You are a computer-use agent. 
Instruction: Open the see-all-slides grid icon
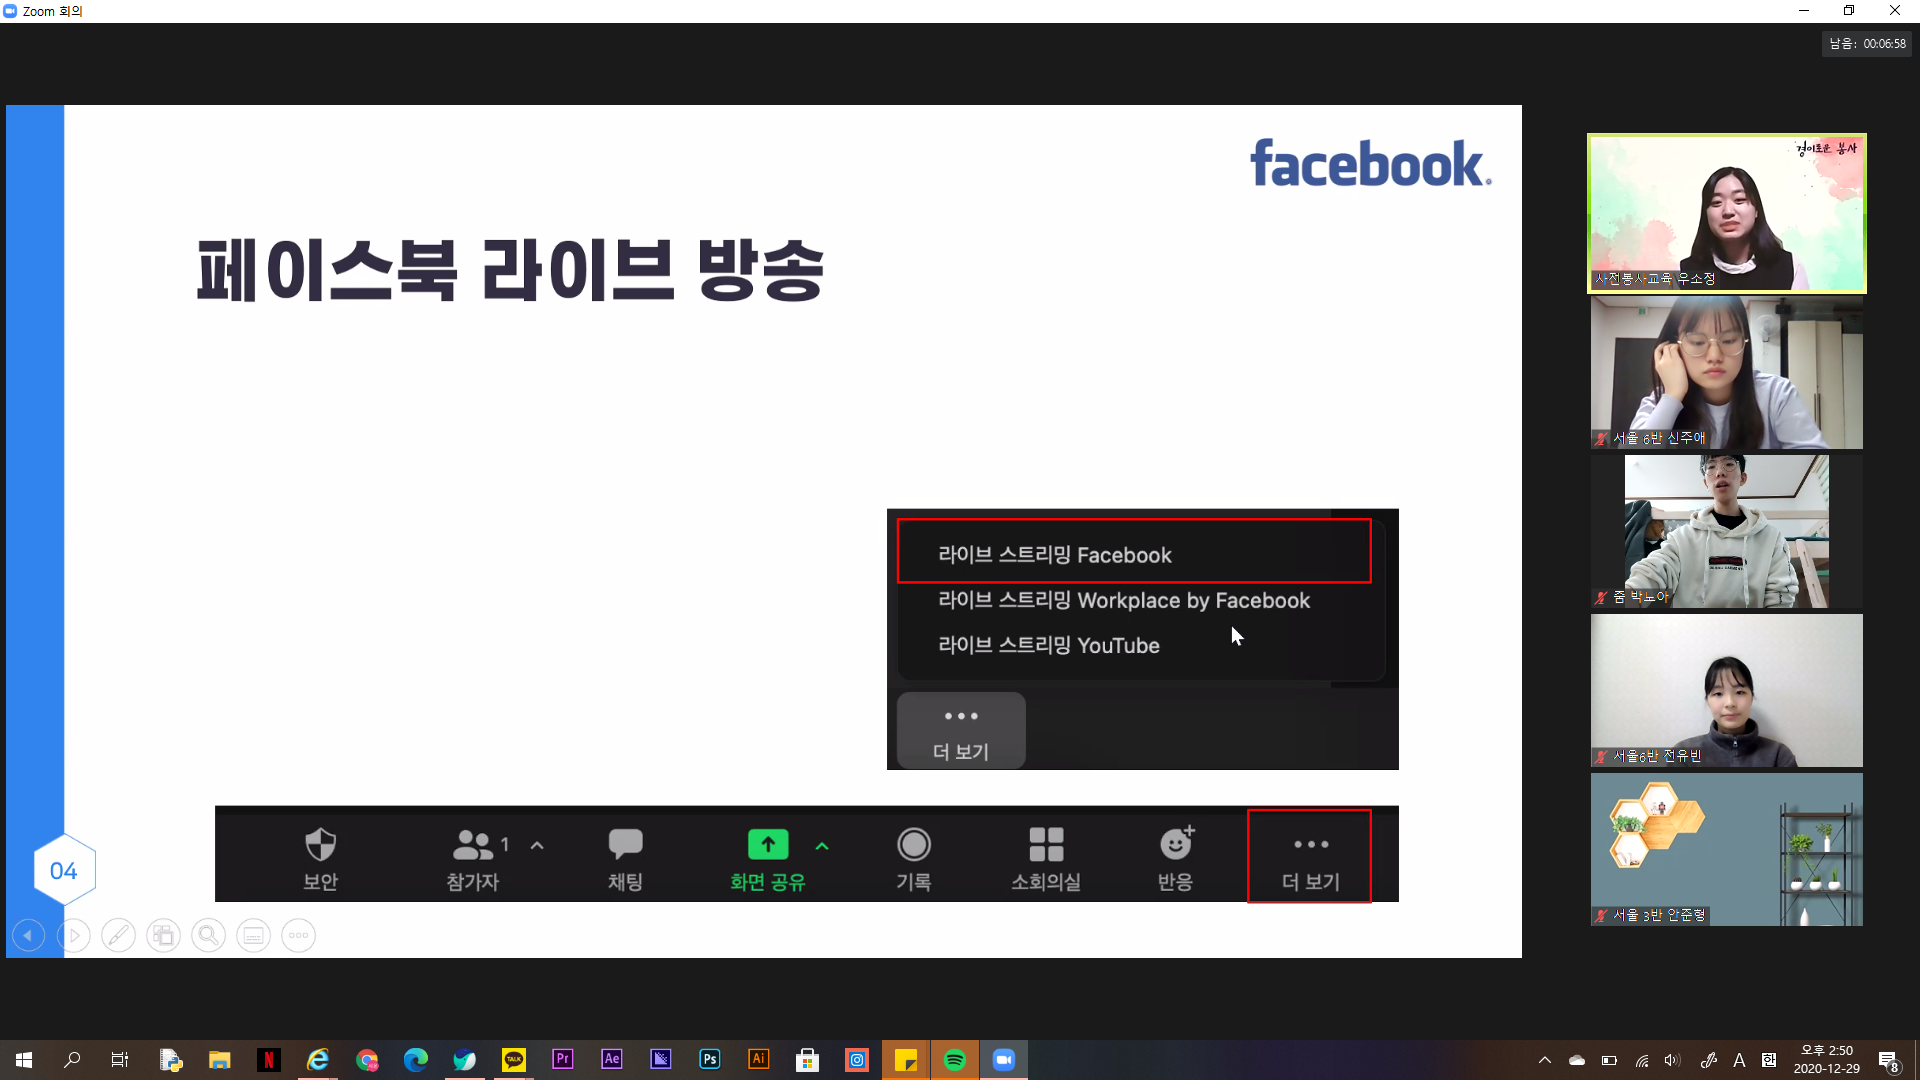point(163,936)
